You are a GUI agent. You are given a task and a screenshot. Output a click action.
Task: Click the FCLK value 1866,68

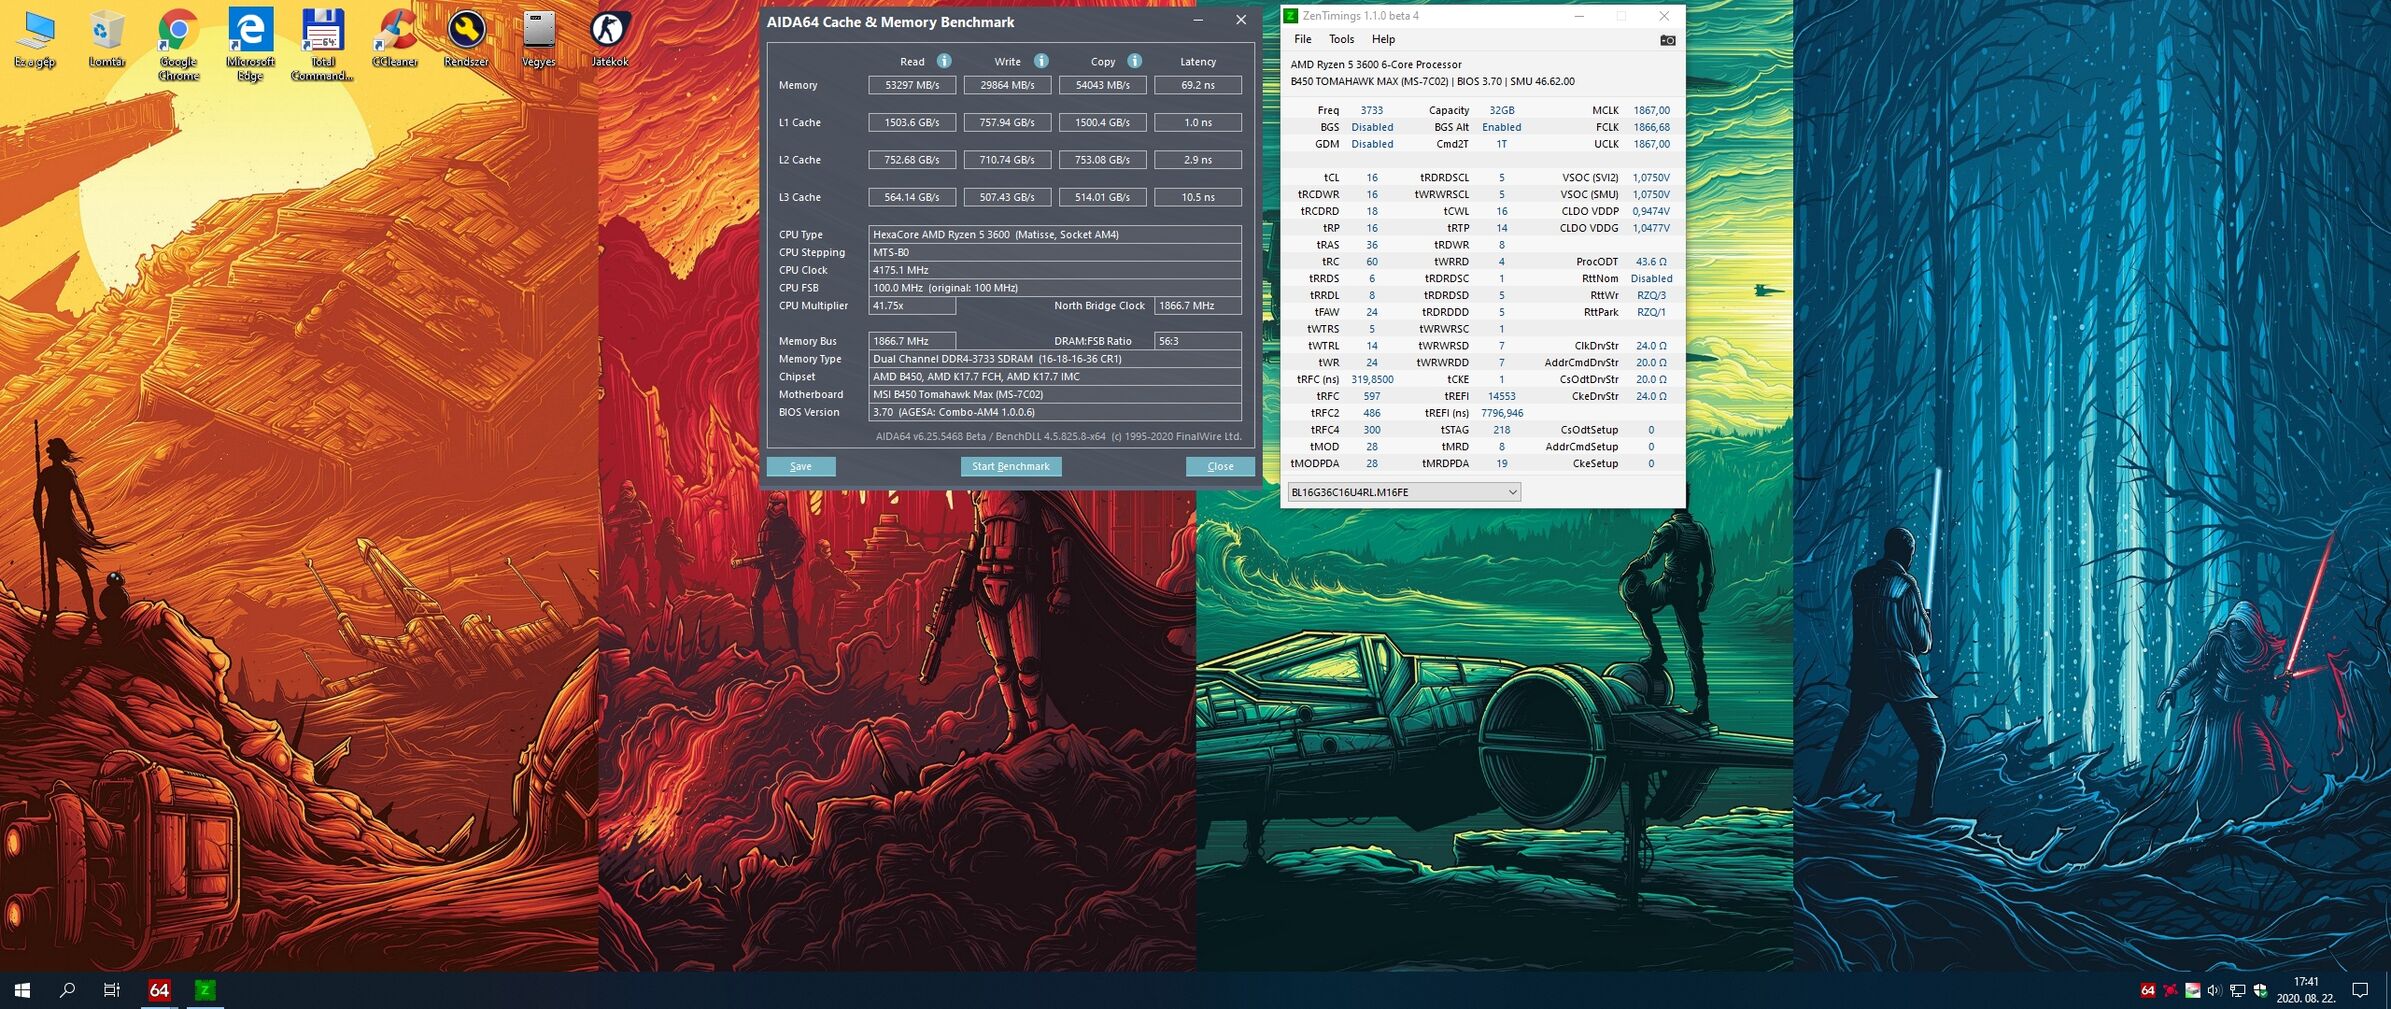[x=1651, y=127]
